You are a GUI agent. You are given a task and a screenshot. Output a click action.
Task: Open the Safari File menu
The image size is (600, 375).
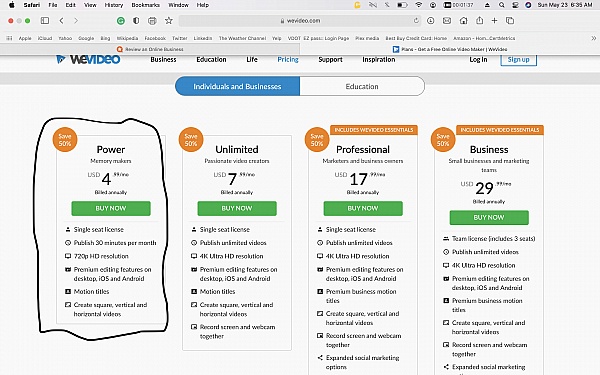coord(53,5)
